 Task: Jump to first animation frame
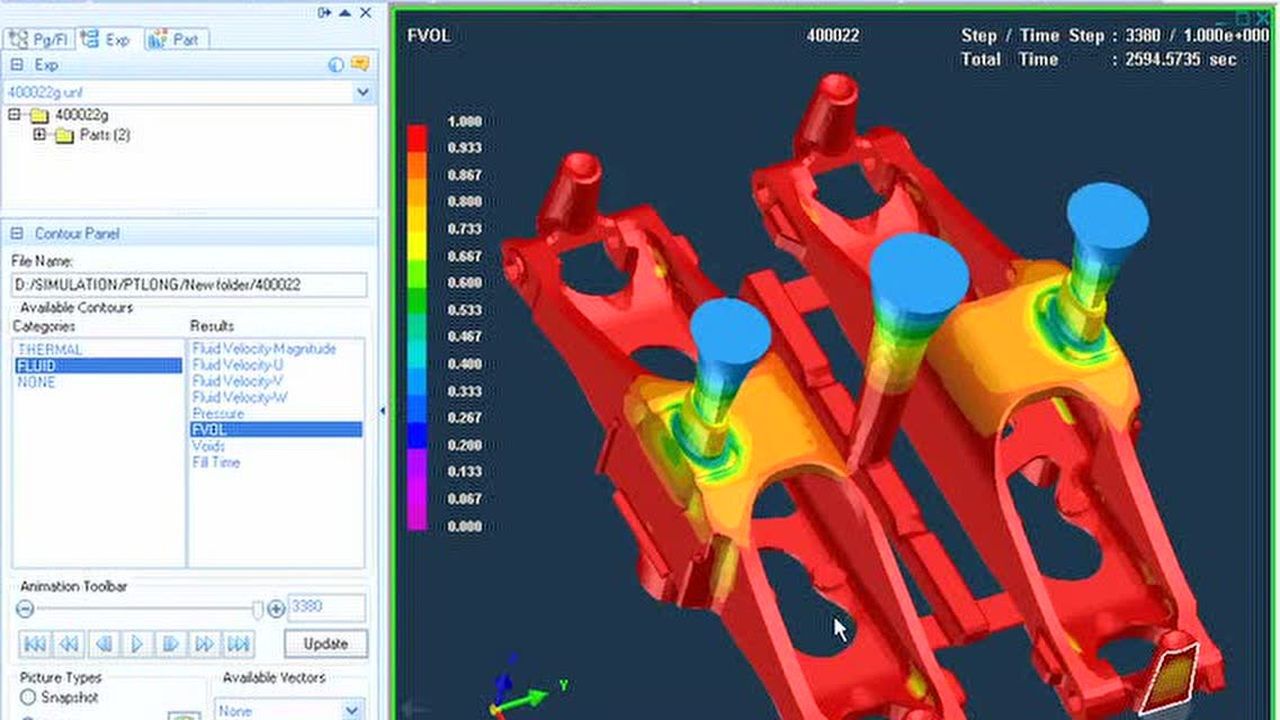point(34,644)
